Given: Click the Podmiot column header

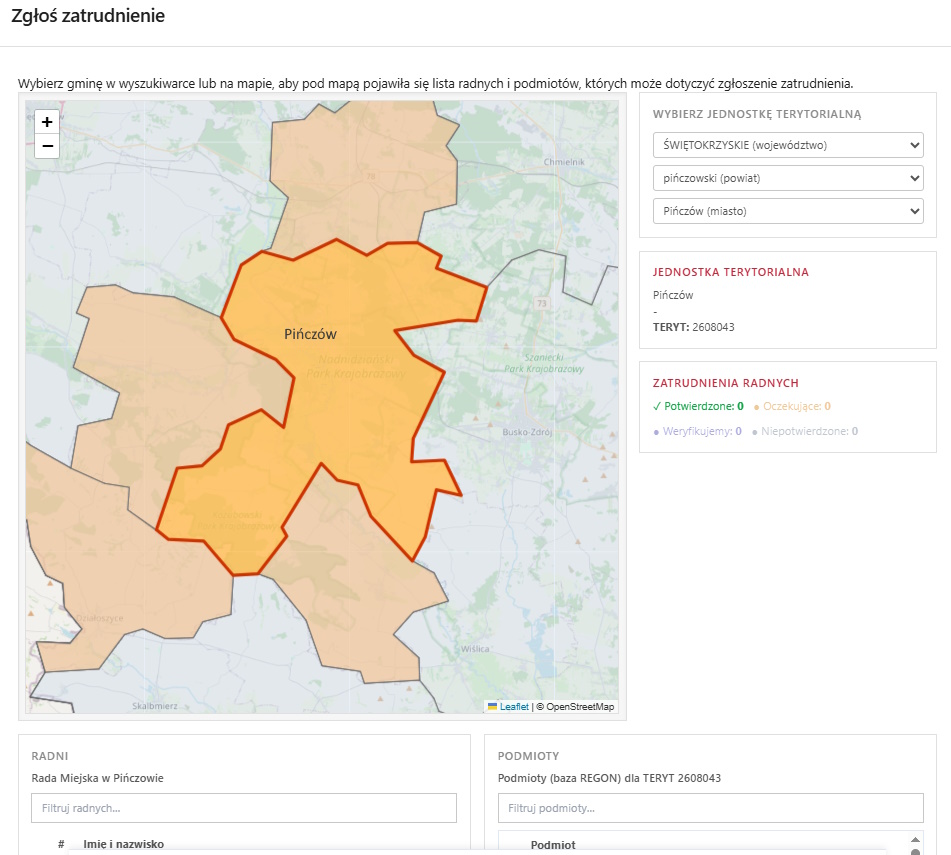Looking at the screenshot, I should point(553,845).
